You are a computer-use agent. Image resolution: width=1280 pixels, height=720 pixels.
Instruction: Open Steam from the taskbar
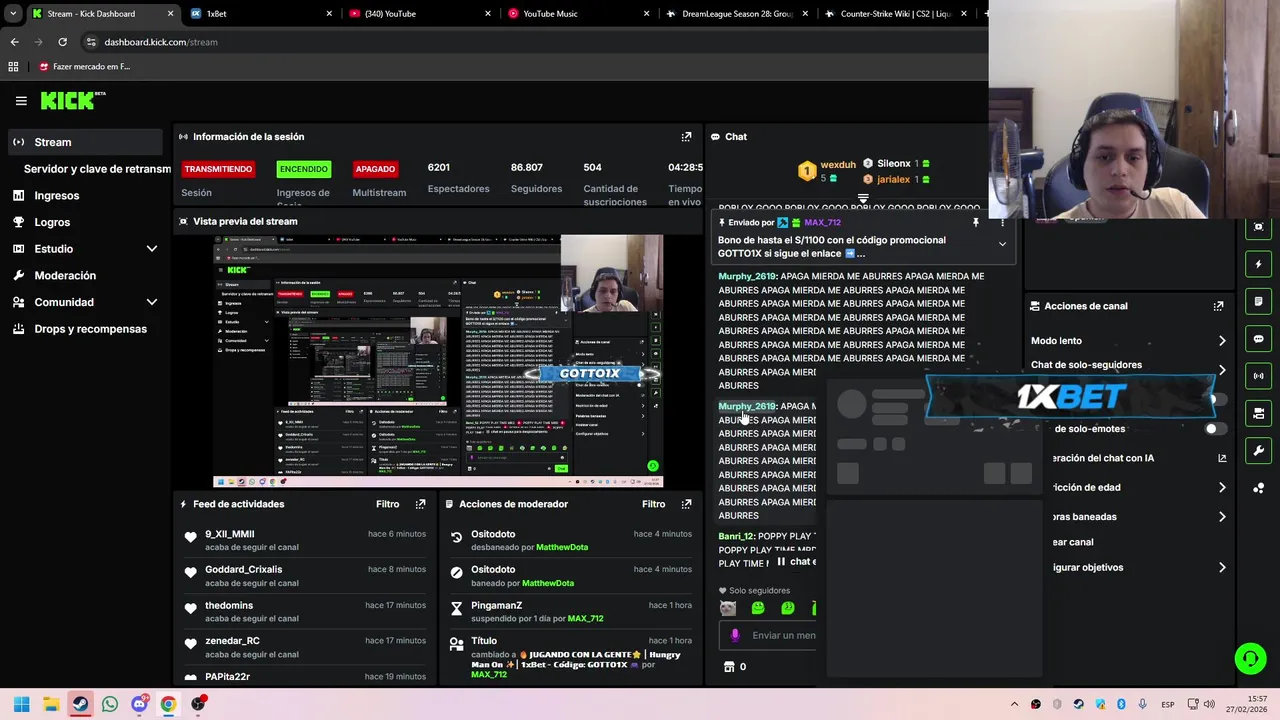[80, 704]
